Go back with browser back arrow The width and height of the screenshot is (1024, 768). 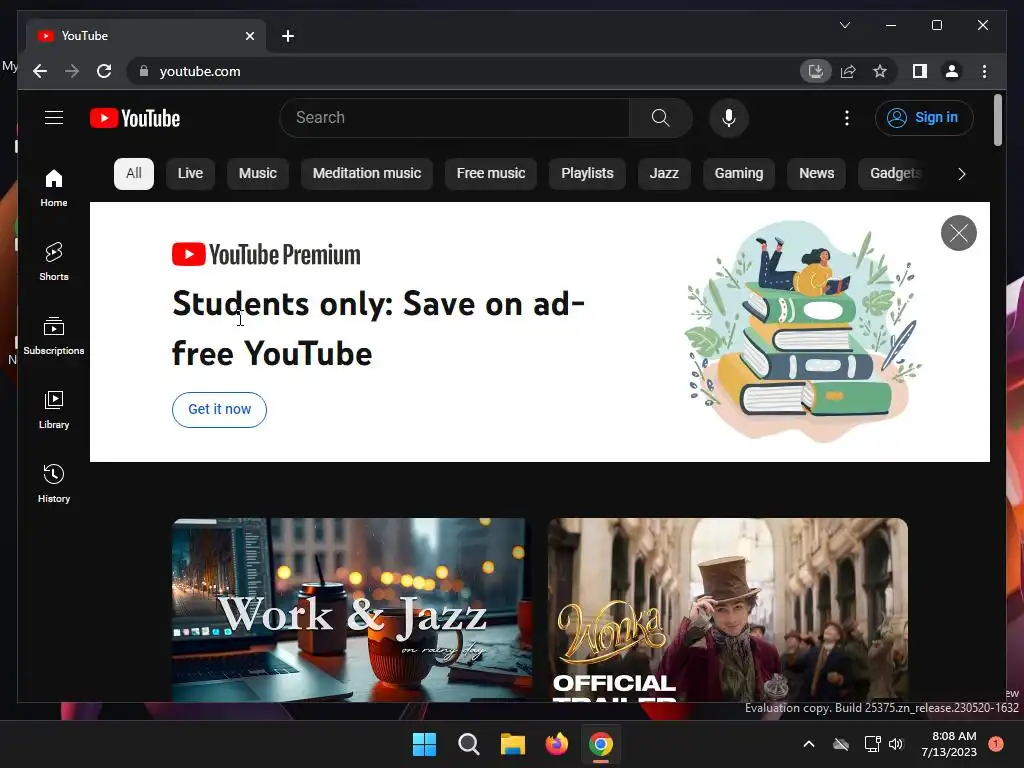click(x=40, y=71)
